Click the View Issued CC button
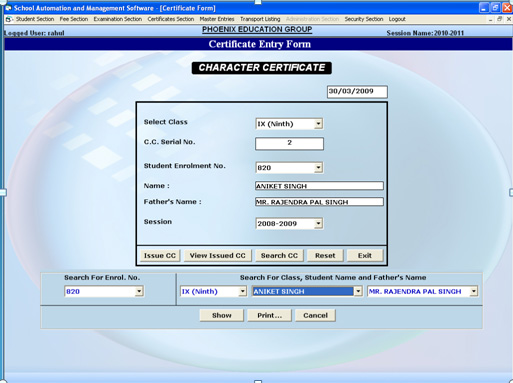Viewport: 513px width, 383px height. (218, 256)
